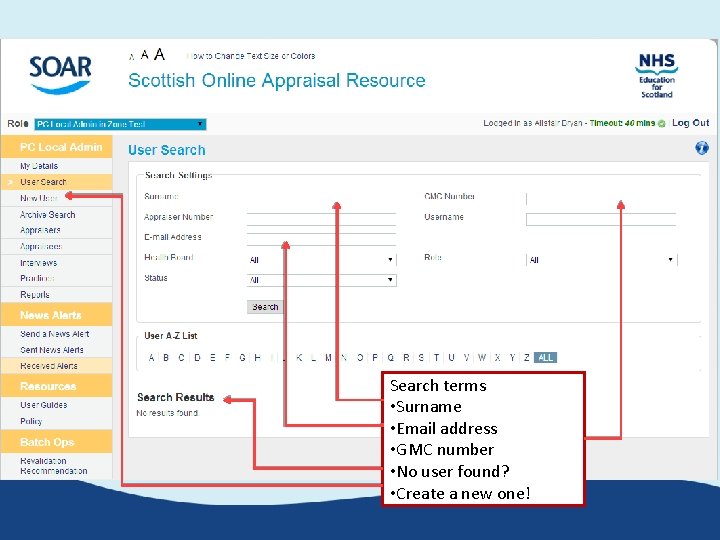Image resolution: width=720 pixels, height=540 pixels.
Task: Open Appraisers in sidebar
Action: 40,230
